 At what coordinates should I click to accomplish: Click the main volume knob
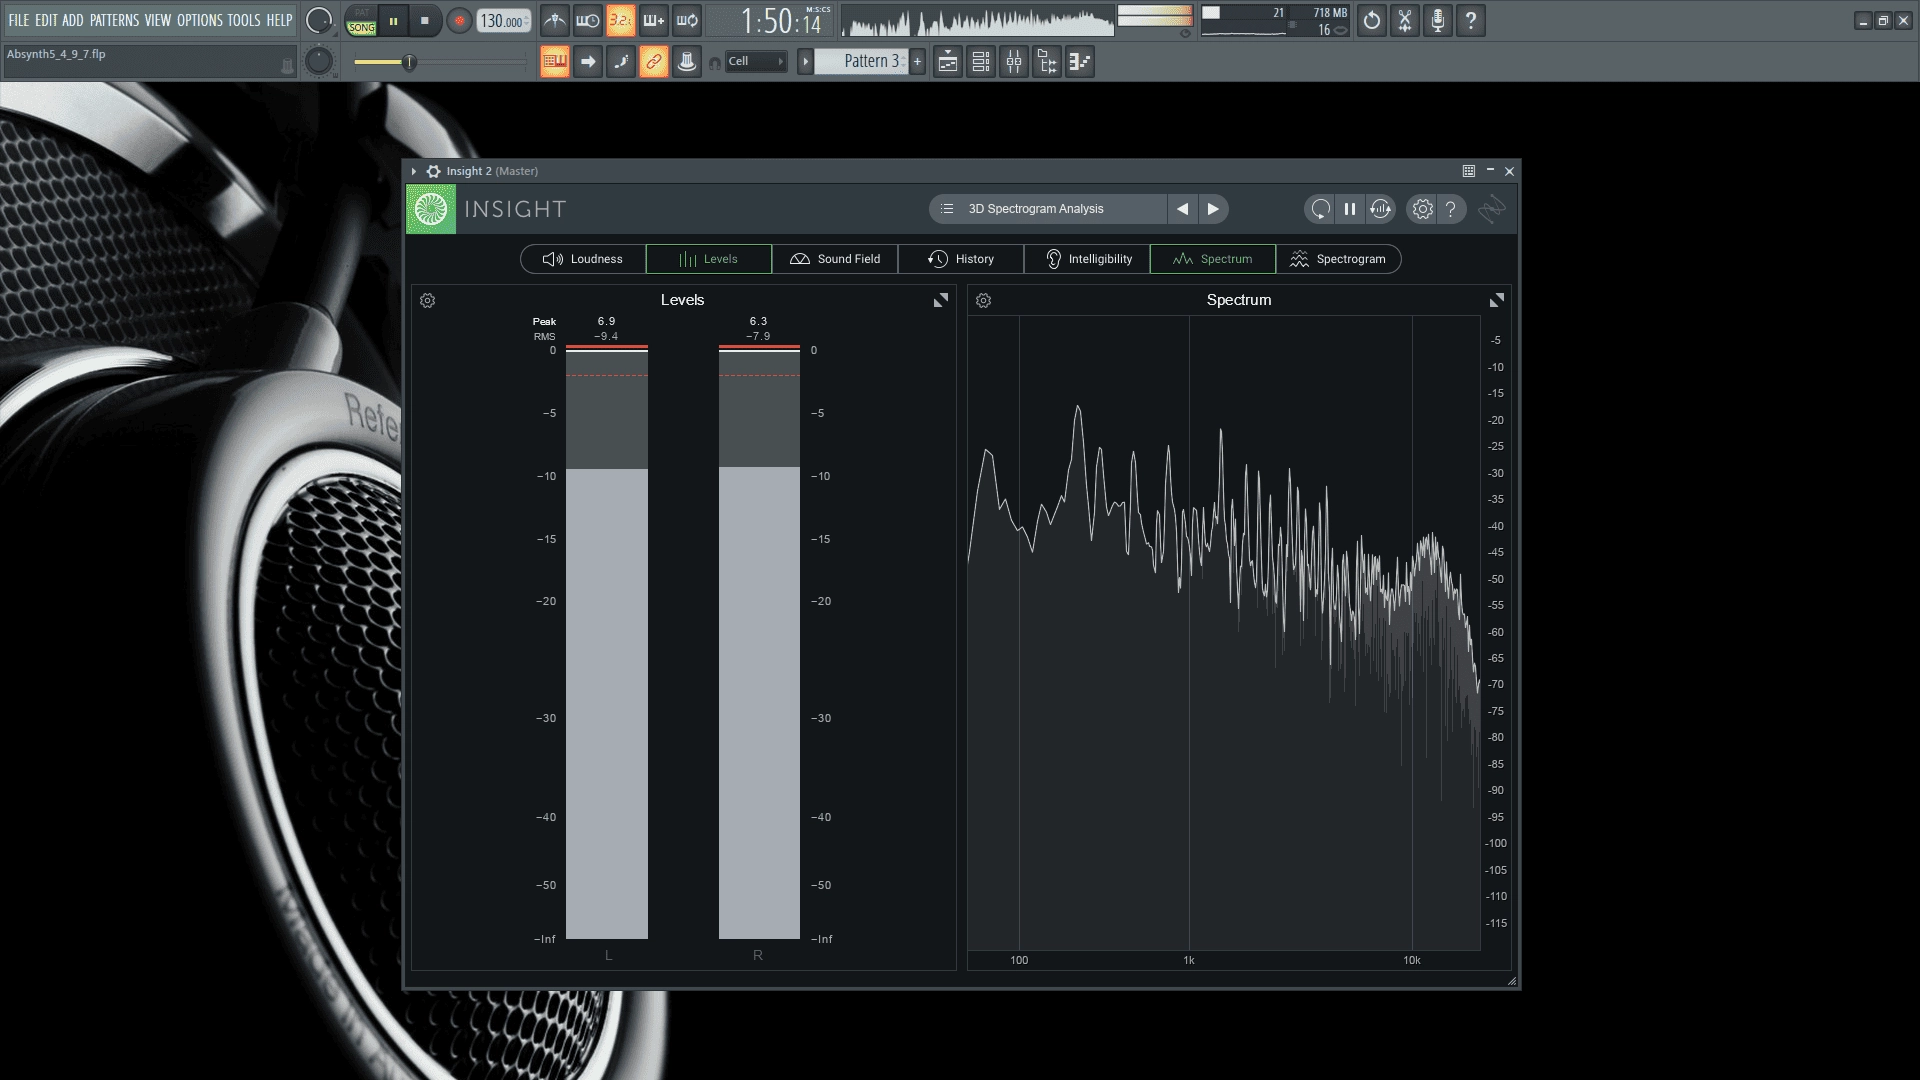[x=319, y=20]
